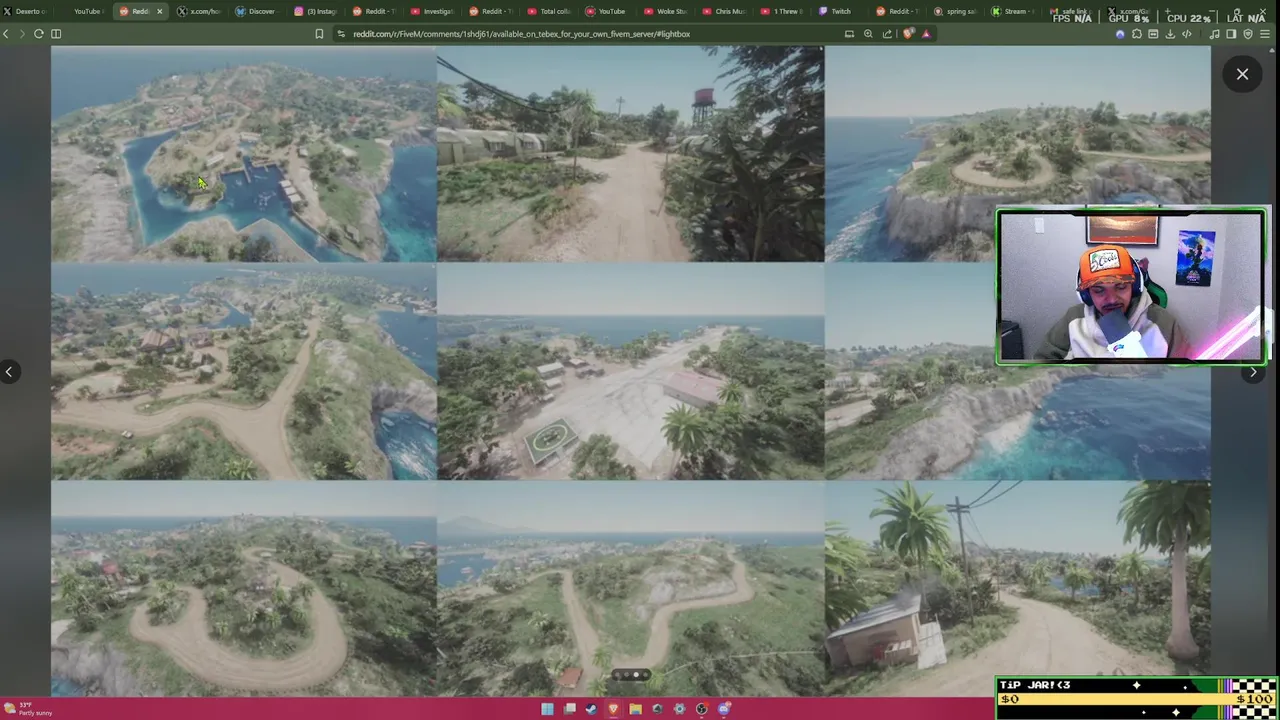Image resolution: width=1280 pixels, height=720 pixels.
Task: Close the active Reddit tab
Action: pyautogui.click(x=159, y=11)
